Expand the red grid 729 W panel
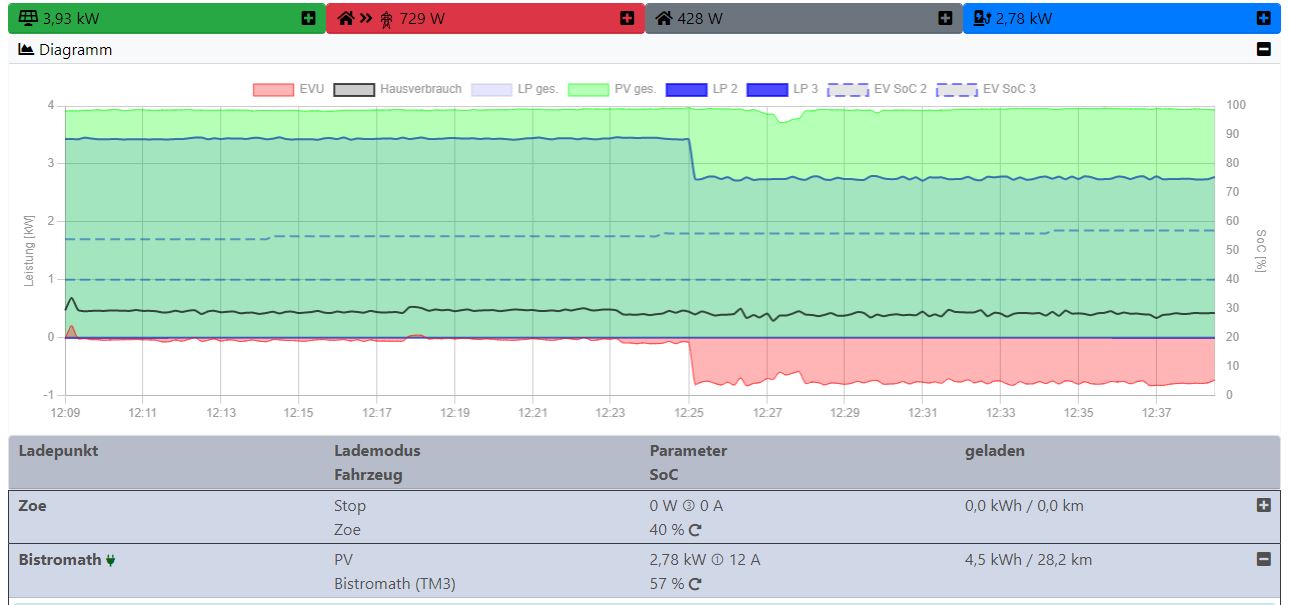Screen dimensions: 1289x605 pos(627,18)
